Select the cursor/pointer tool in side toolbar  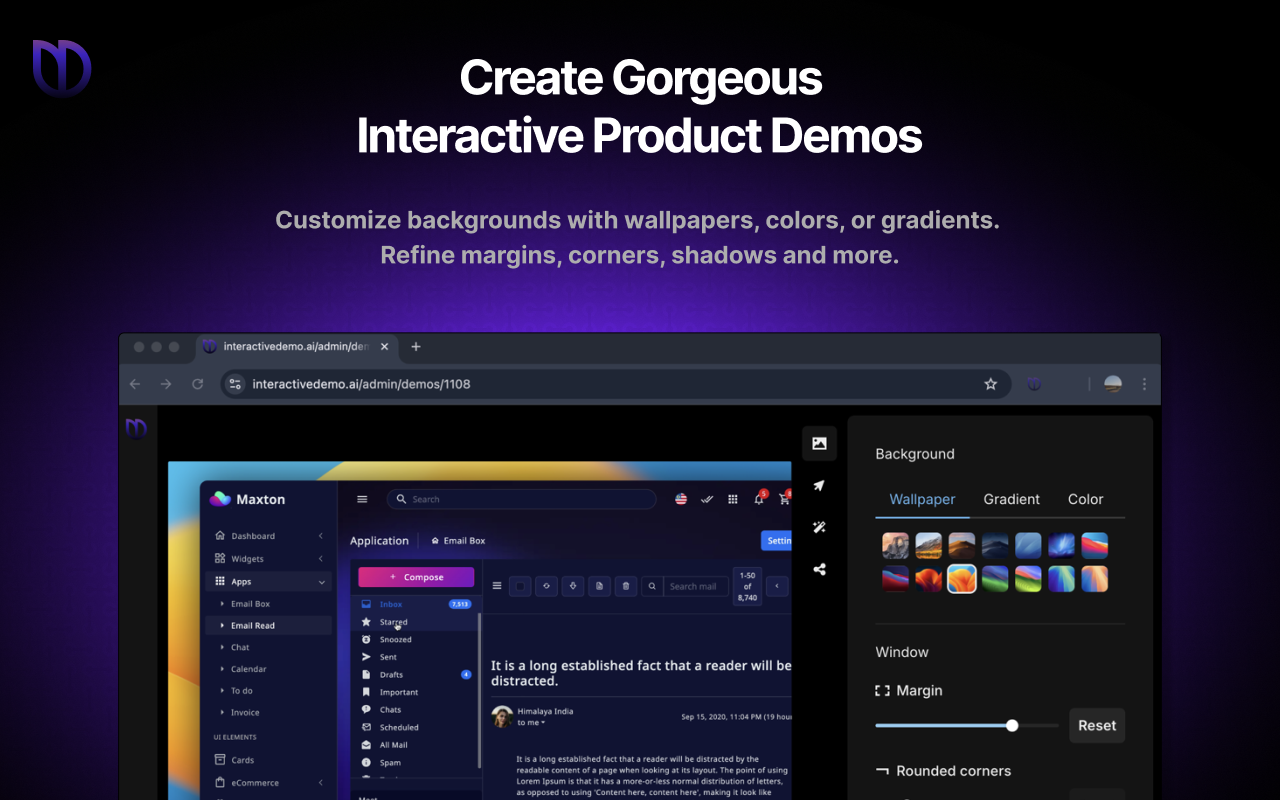coord(819,485)
